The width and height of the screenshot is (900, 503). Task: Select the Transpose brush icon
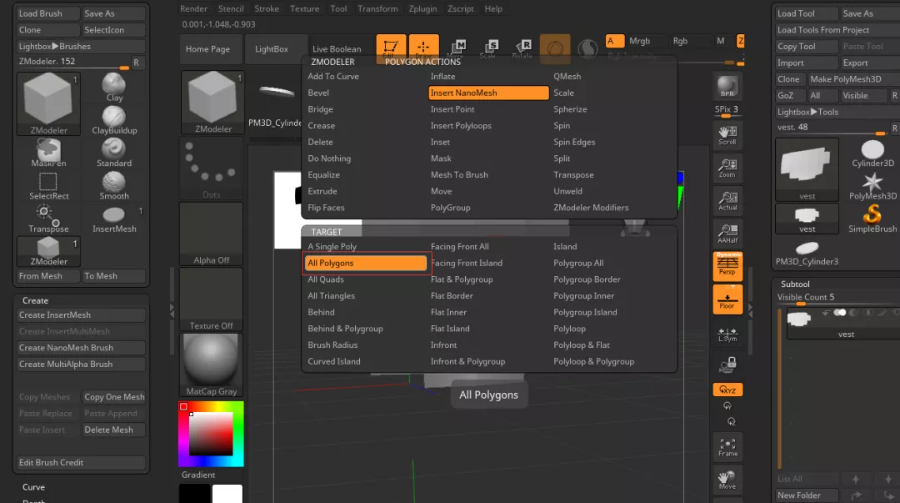pyautogui.click(x=48, y=219)
